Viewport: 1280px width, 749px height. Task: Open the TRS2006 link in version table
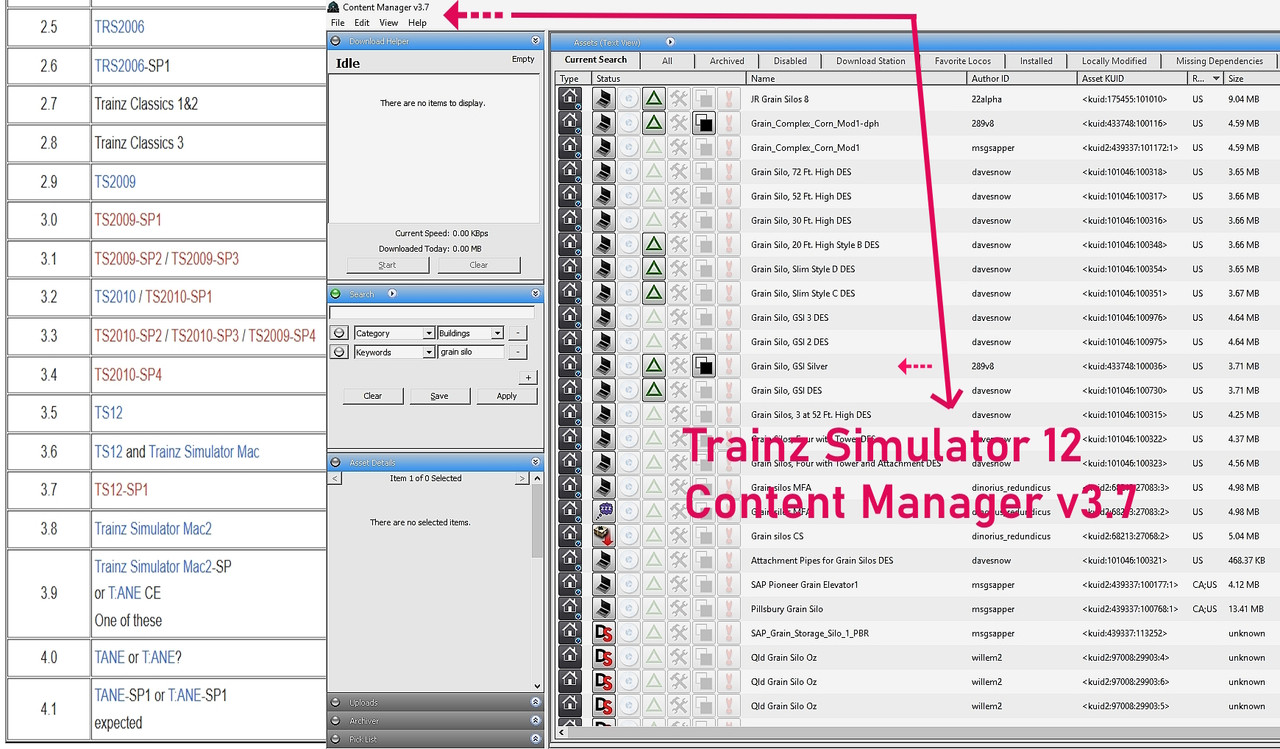[x=120, y=27]
